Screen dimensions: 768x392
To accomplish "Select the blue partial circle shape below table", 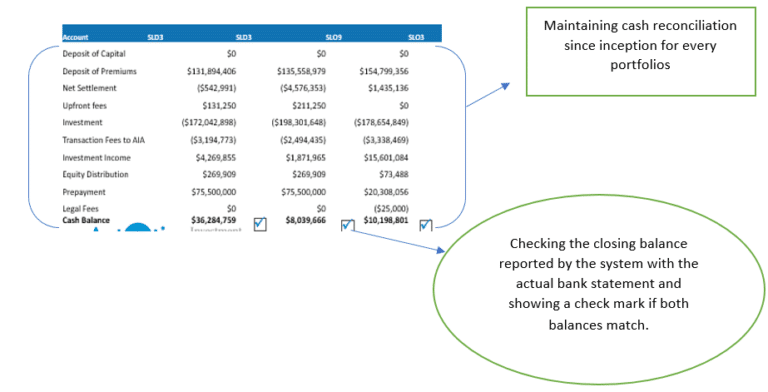I will (139, 226).
